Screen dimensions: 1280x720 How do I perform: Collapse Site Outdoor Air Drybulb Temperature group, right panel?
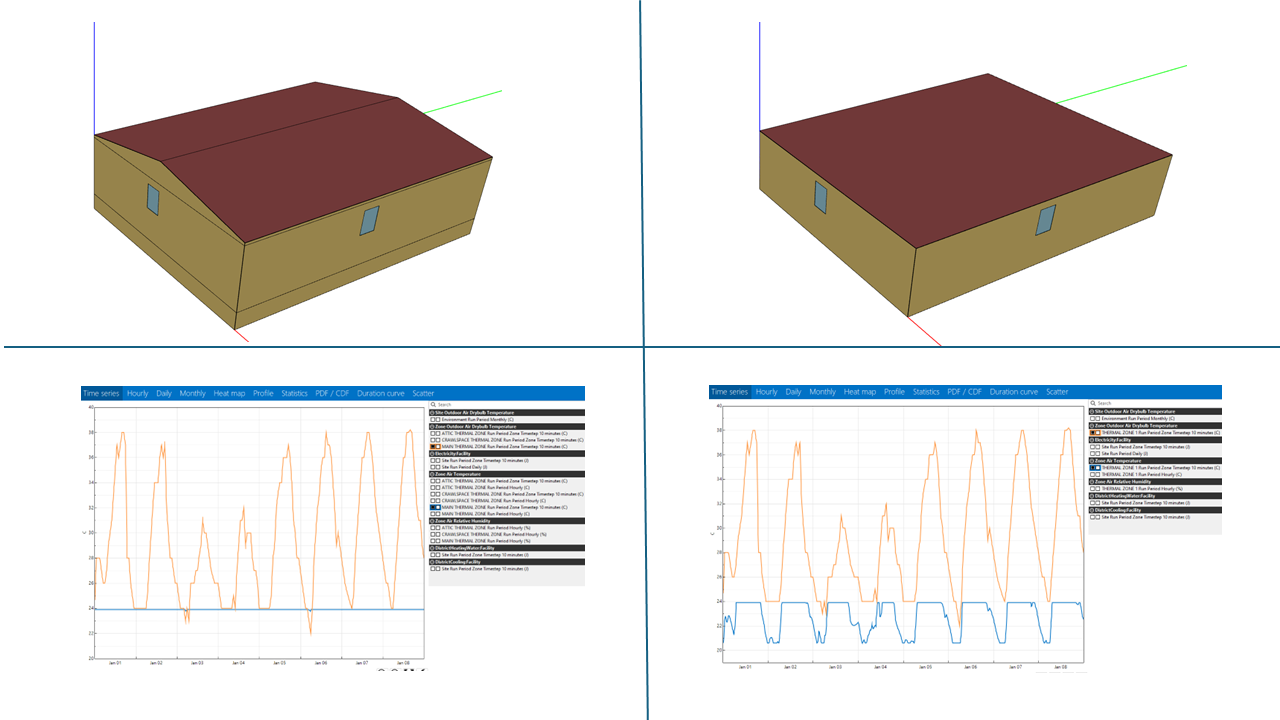pyautogui.click(x=1092, y=411)
